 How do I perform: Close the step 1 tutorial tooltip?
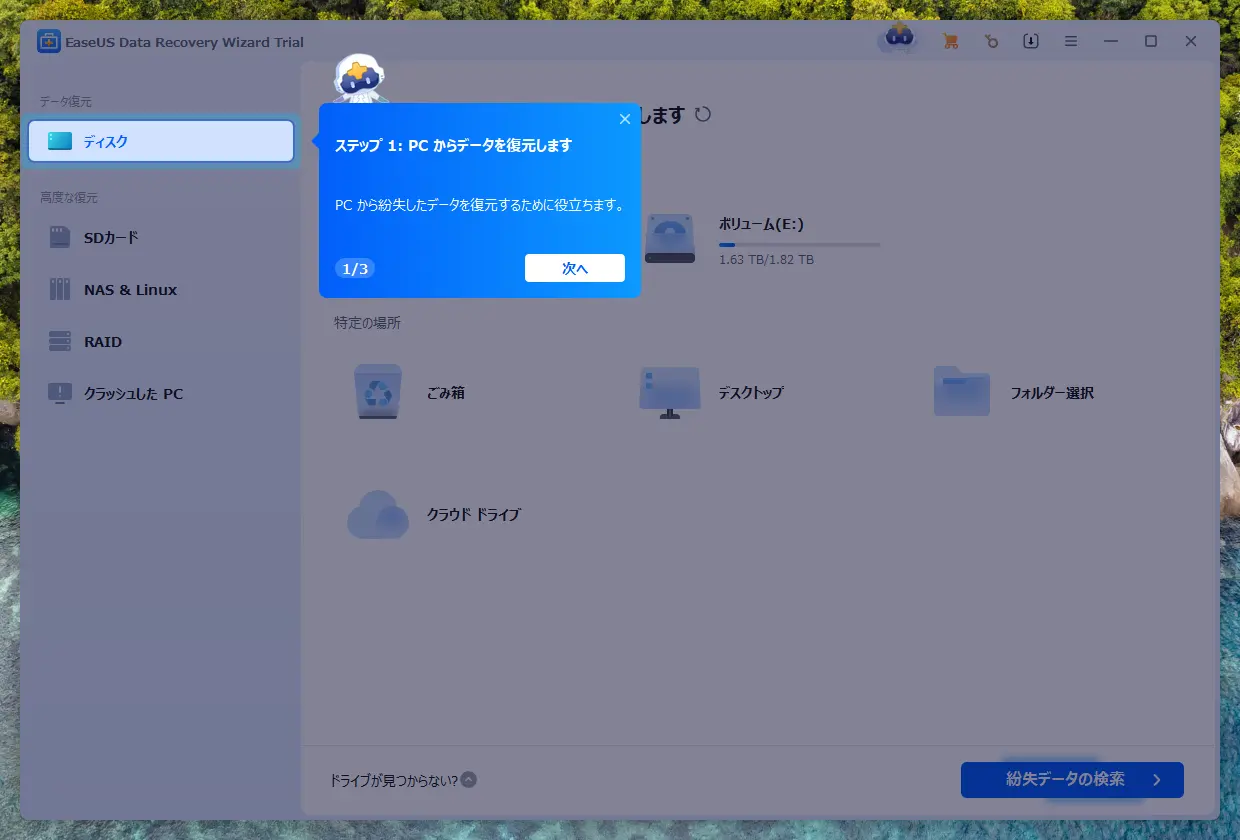click(625, 119)
